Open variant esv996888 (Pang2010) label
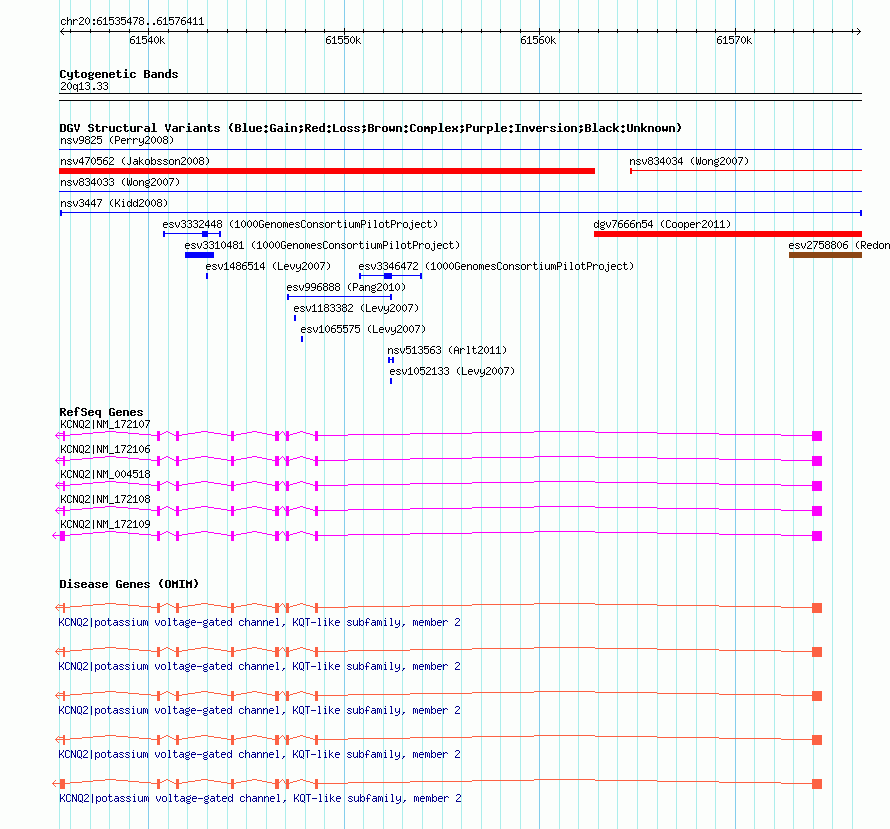This screenshot has width=890, height=829. tap(346, 287)
